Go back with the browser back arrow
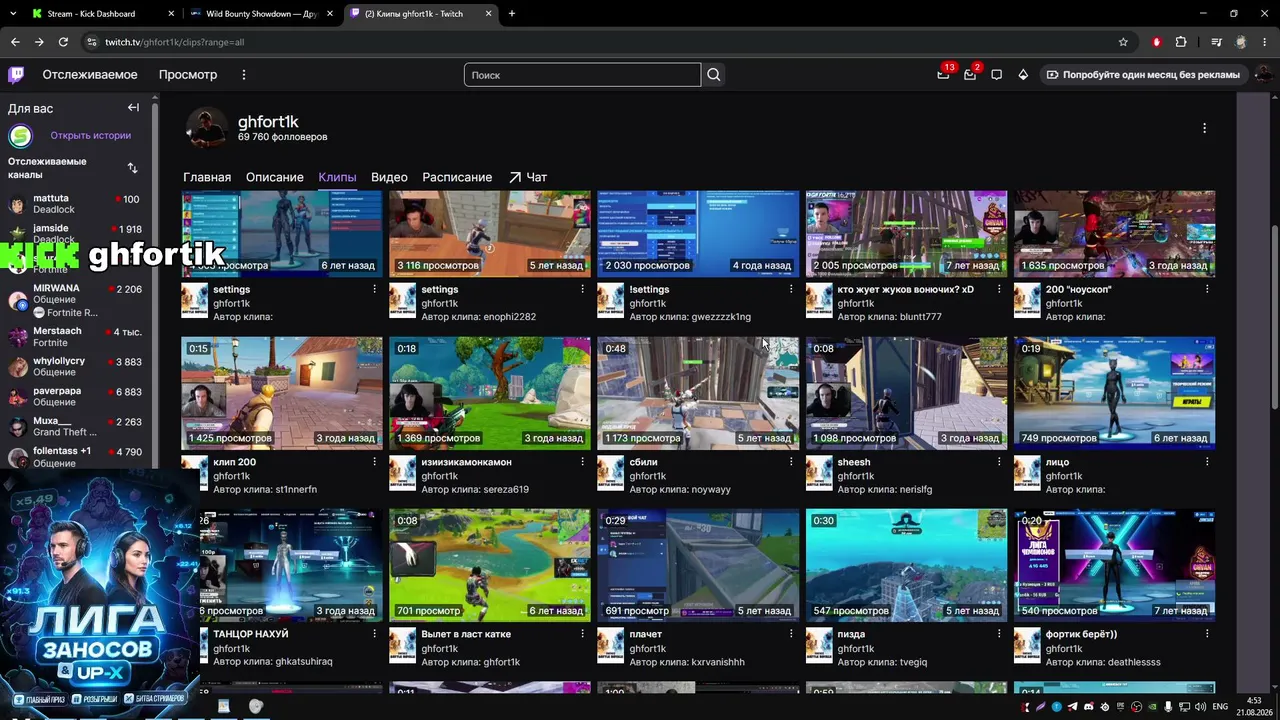Image resolution: width=1280 pixels, height=720 pixels. coord(15,42)
